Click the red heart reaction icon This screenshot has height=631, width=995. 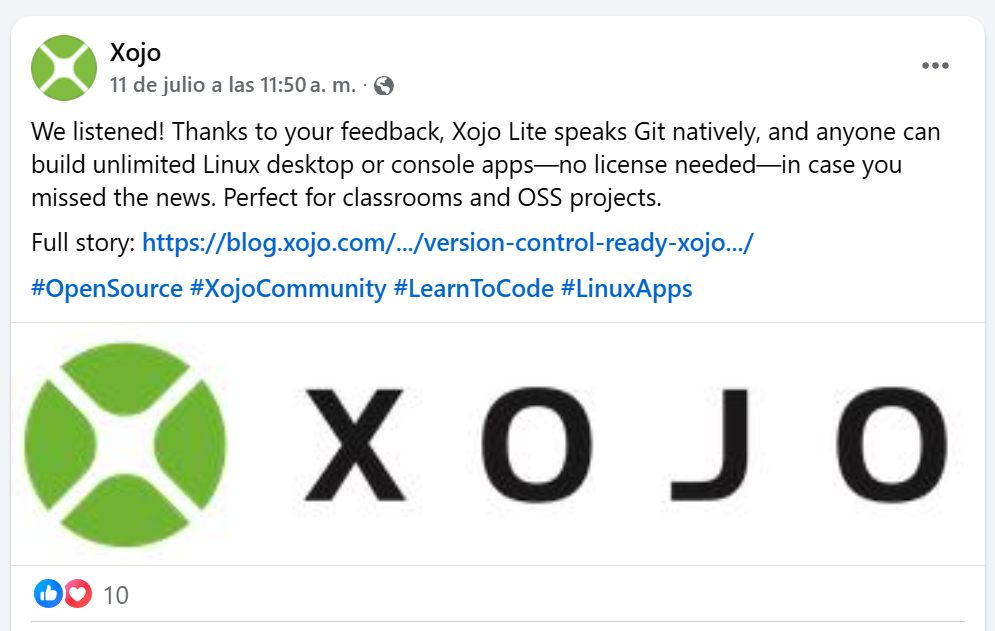point(77,594)
